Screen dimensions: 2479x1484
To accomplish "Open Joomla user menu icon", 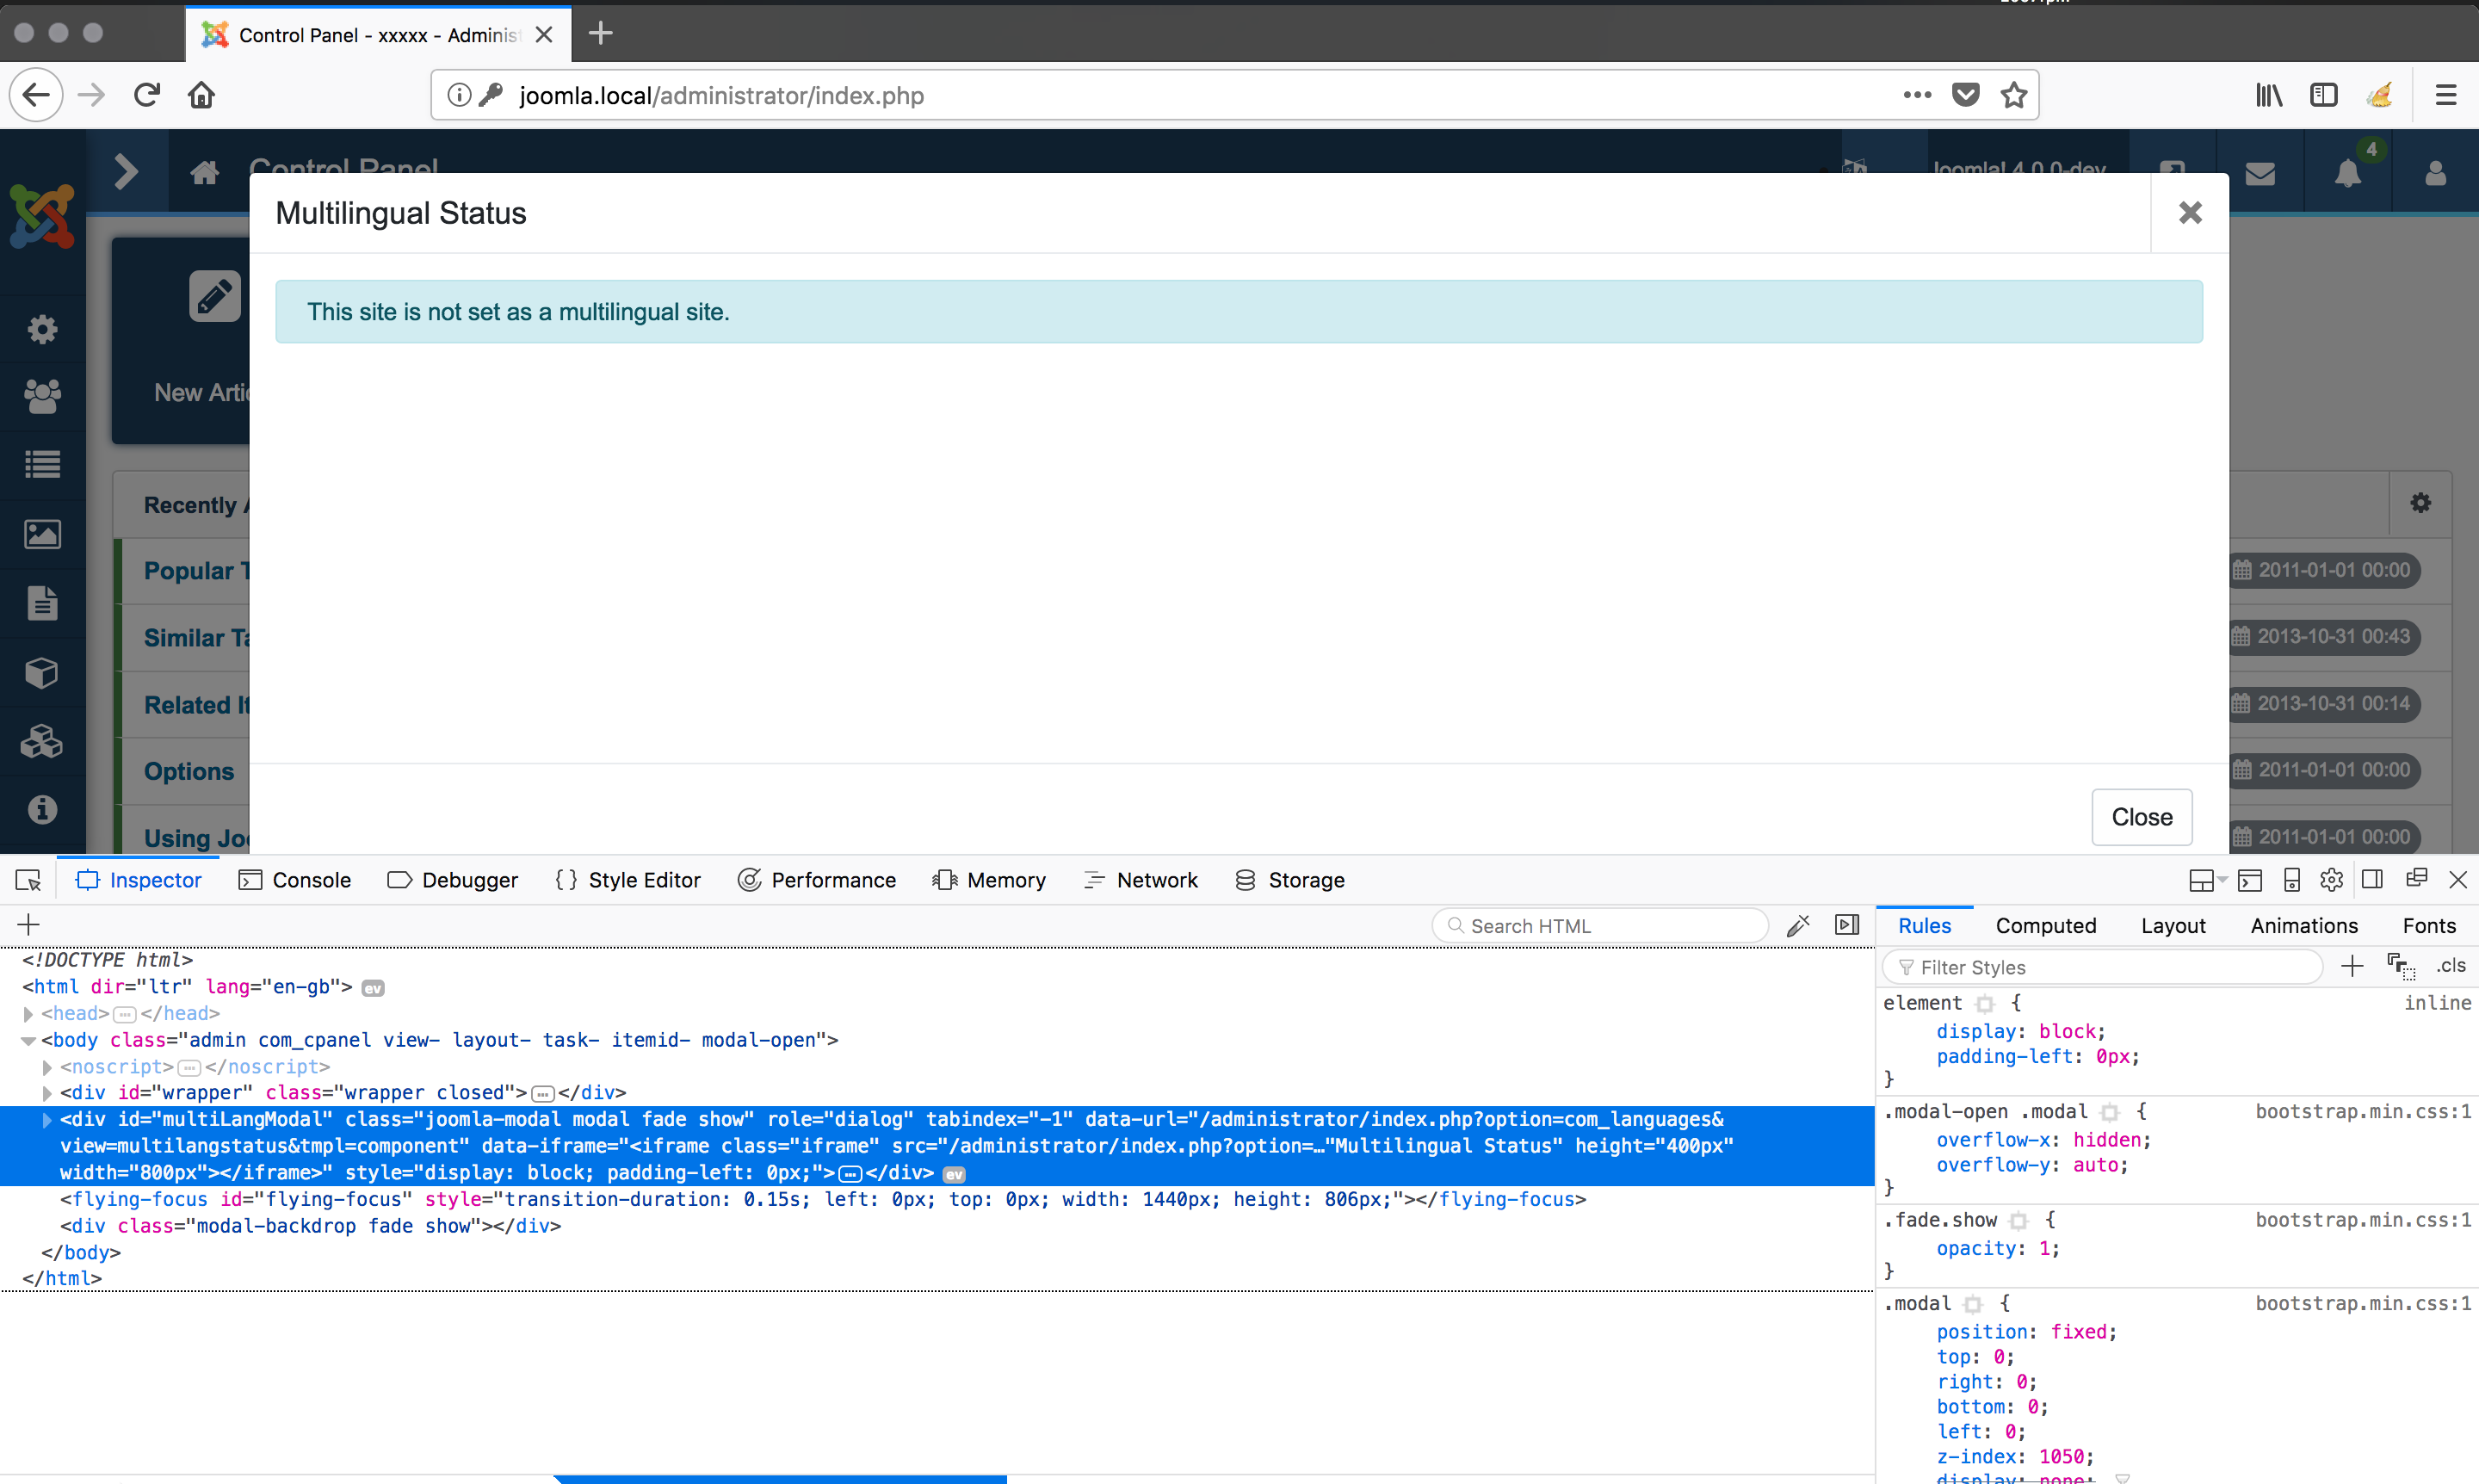I will [x=2435, y=173].
